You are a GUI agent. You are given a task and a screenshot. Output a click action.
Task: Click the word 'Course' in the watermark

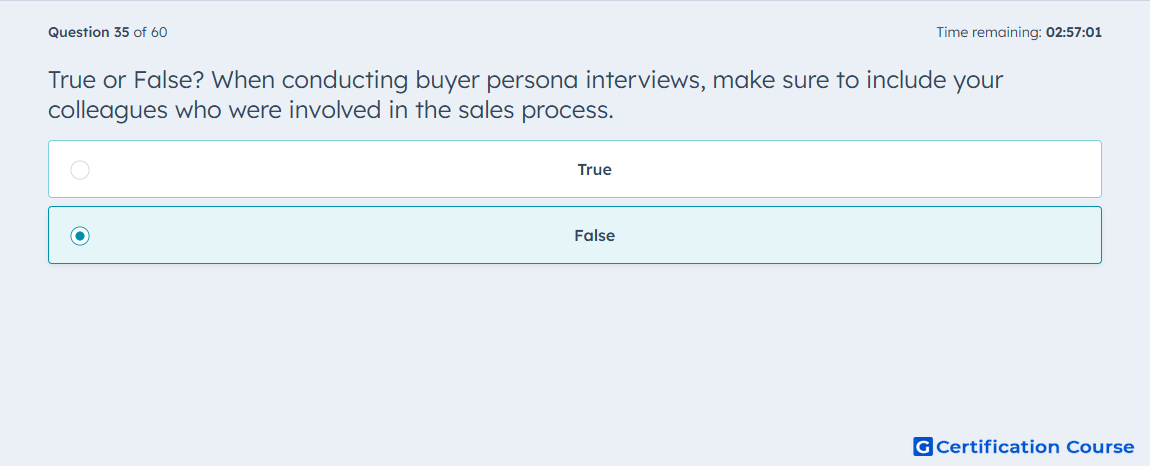(x=1100, y=446)
